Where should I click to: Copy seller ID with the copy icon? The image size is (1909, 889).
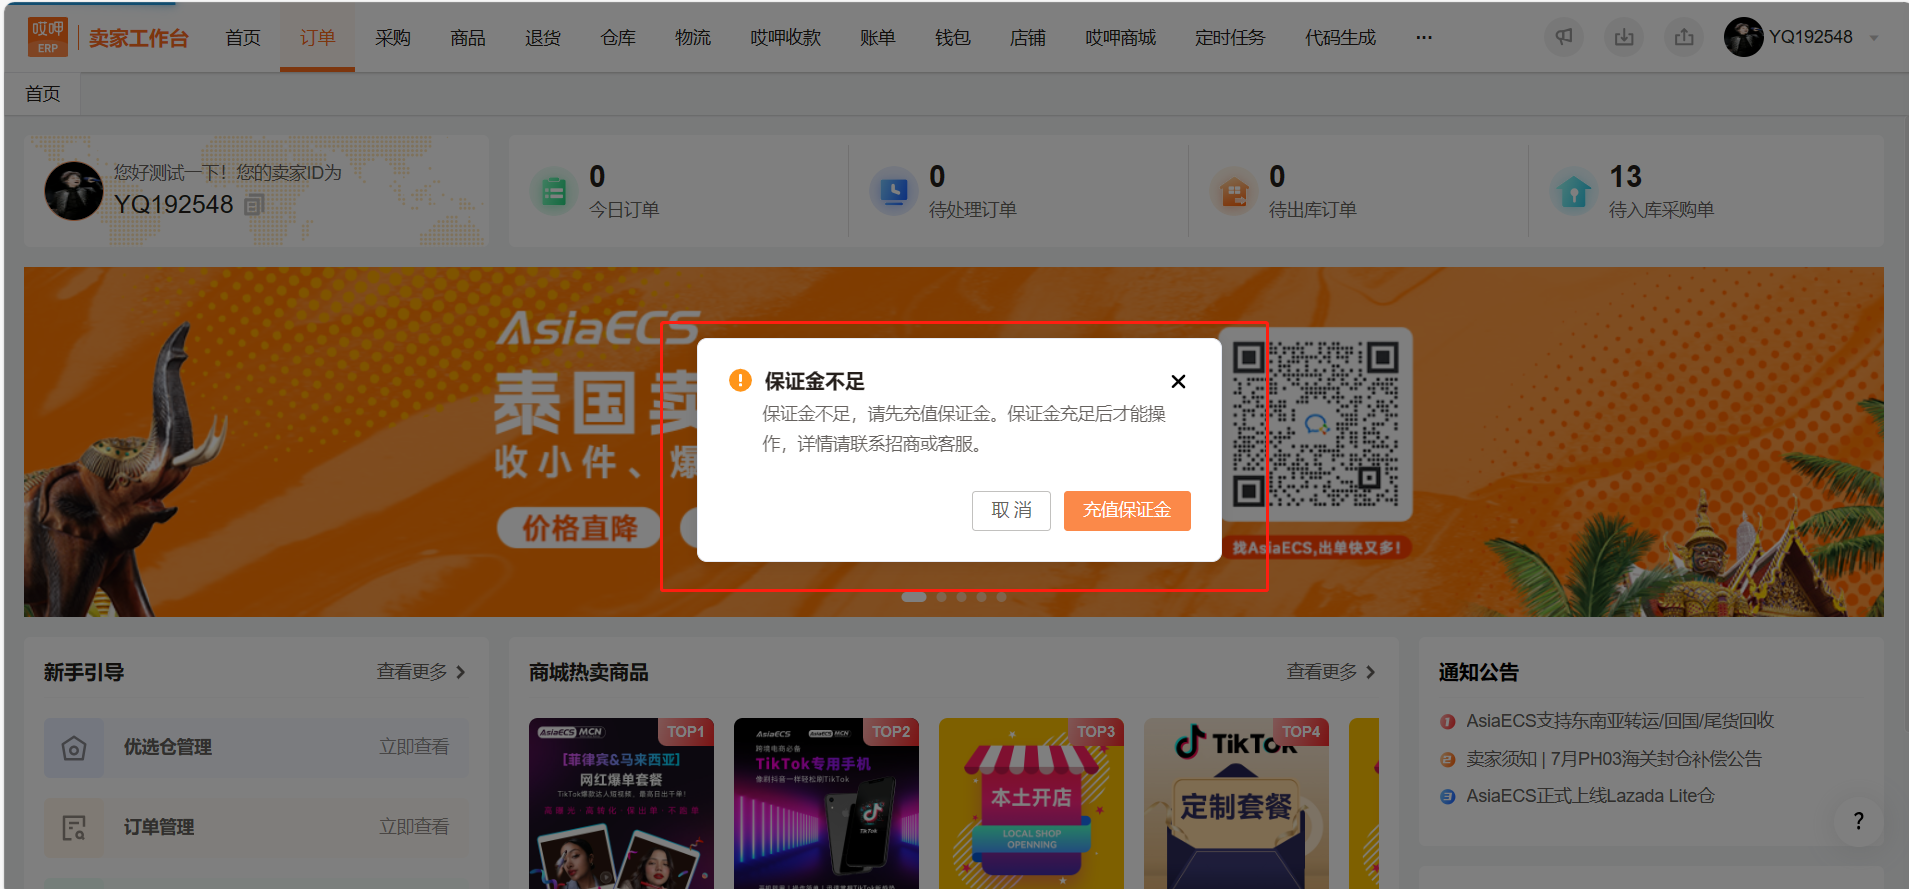coord(254,205)
